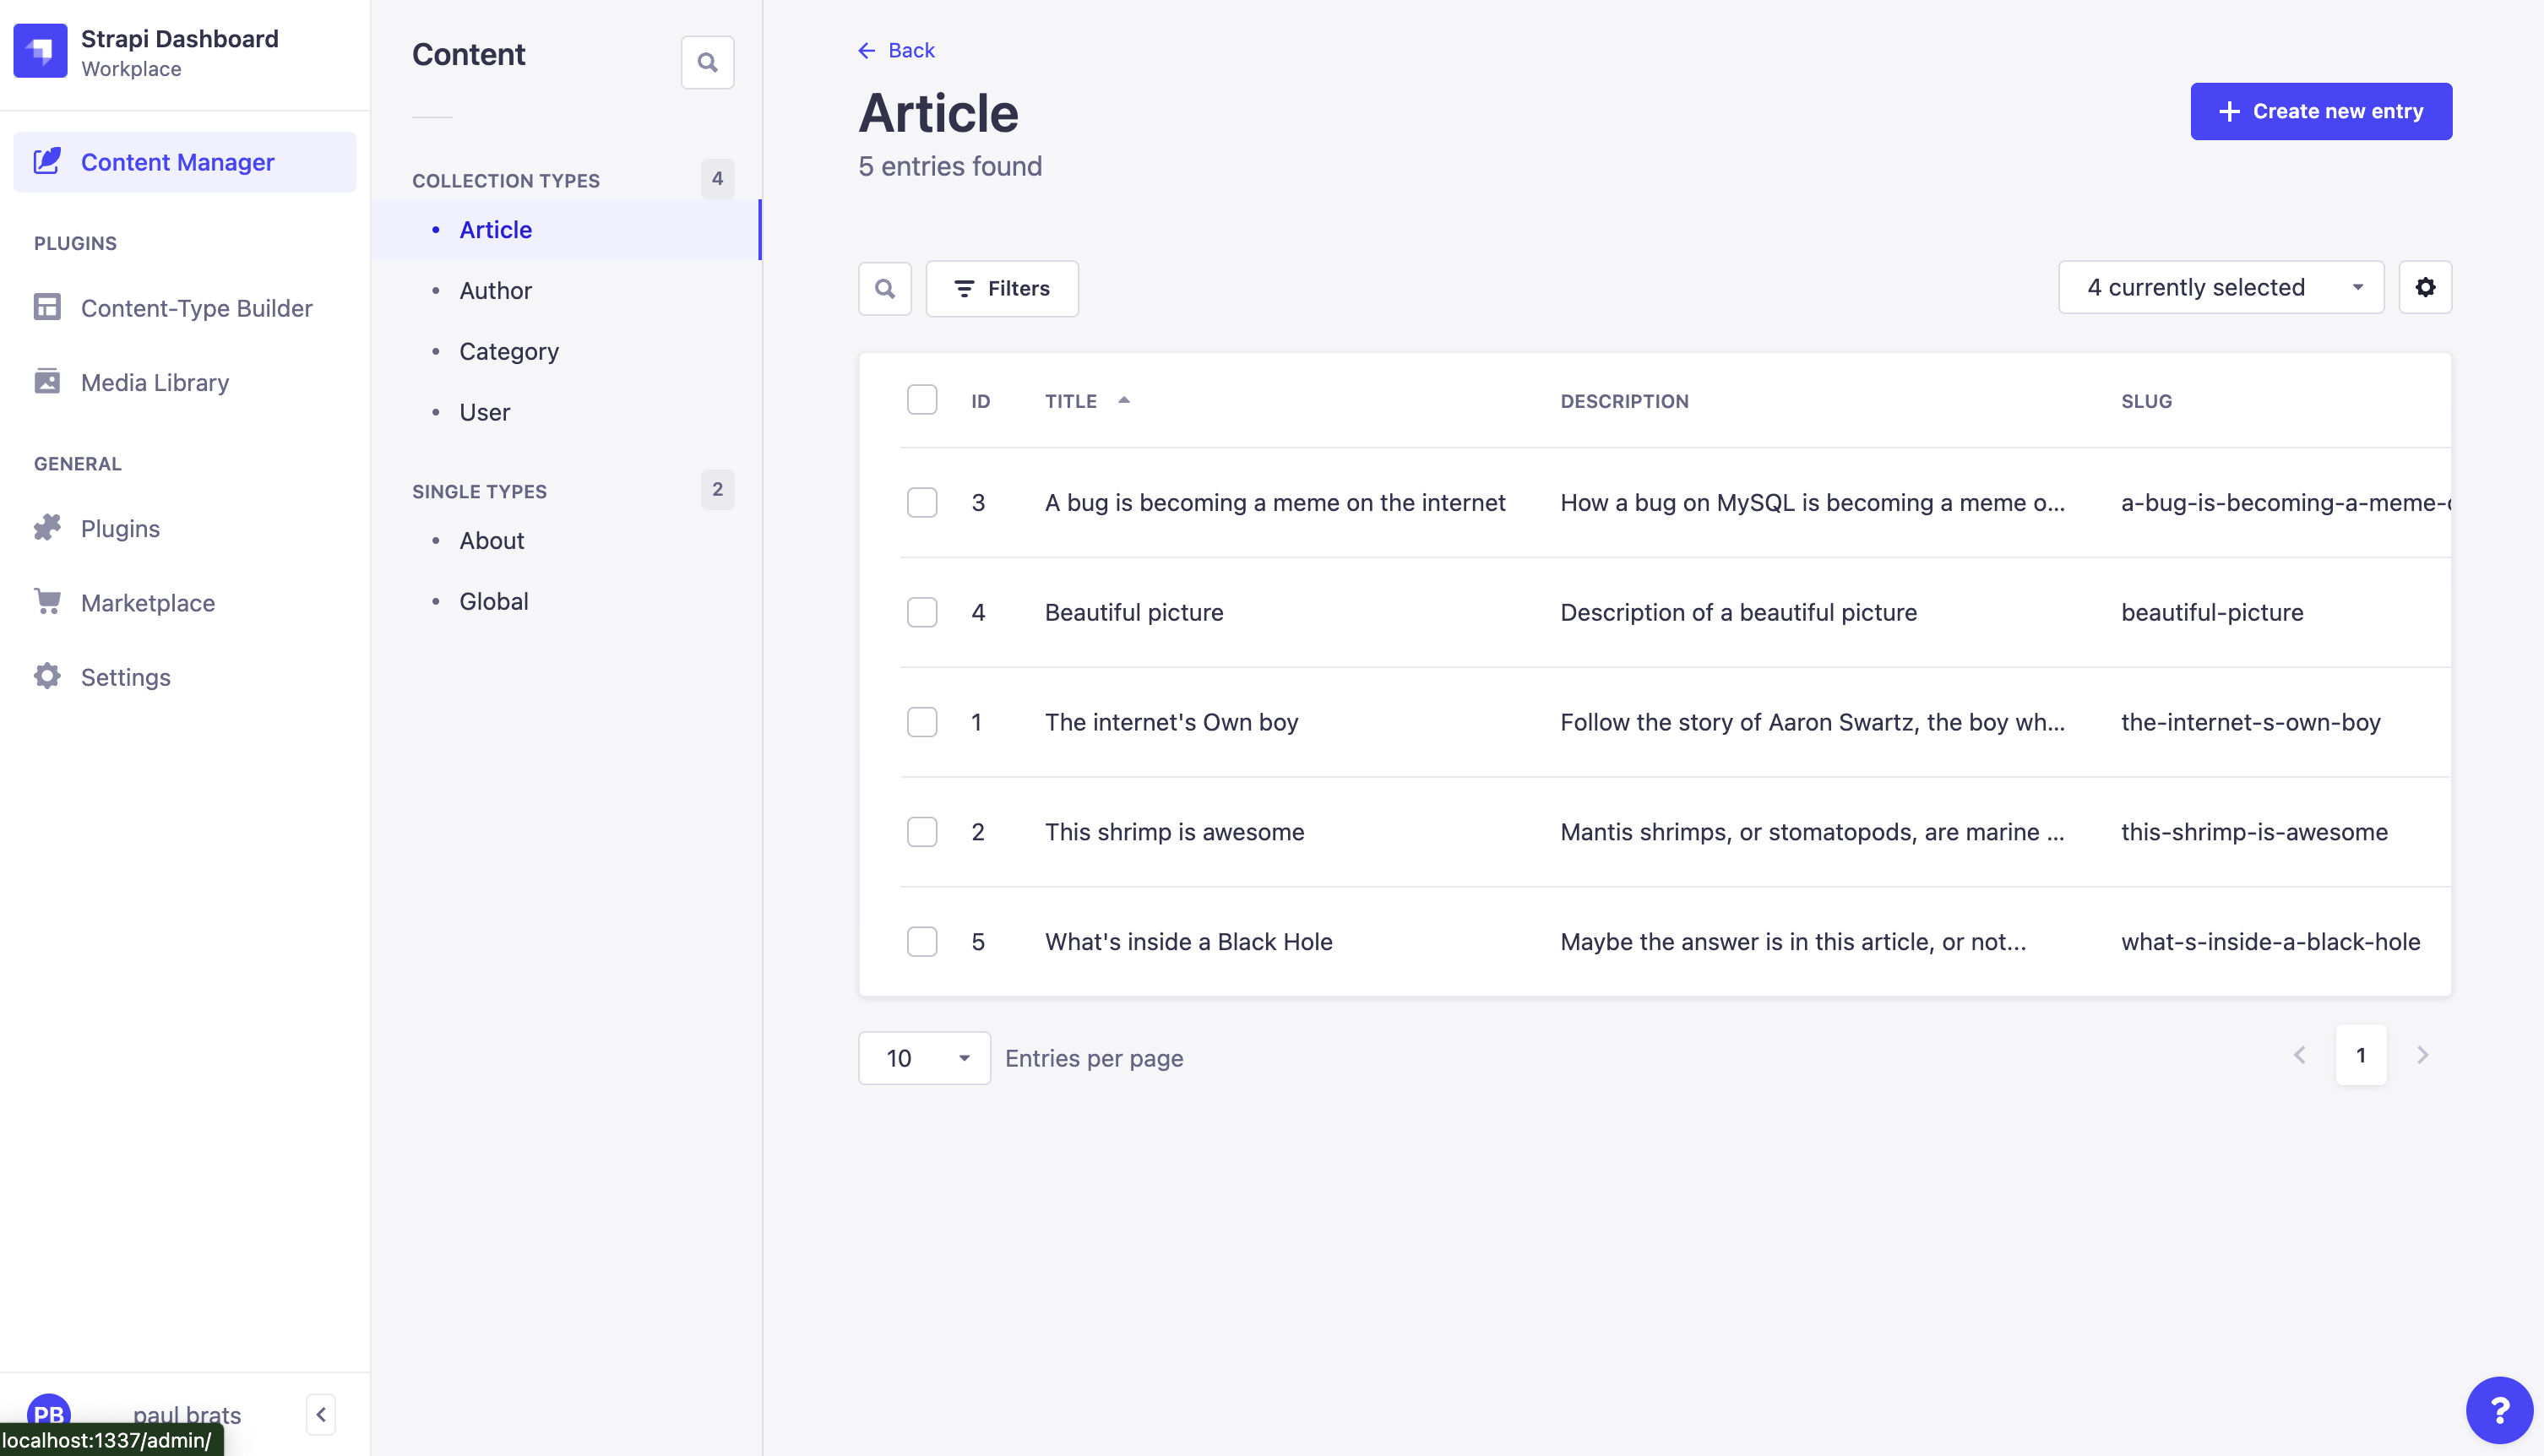Go Back using the link
Screen dimensions: 2544x1456
pos(896,50)
